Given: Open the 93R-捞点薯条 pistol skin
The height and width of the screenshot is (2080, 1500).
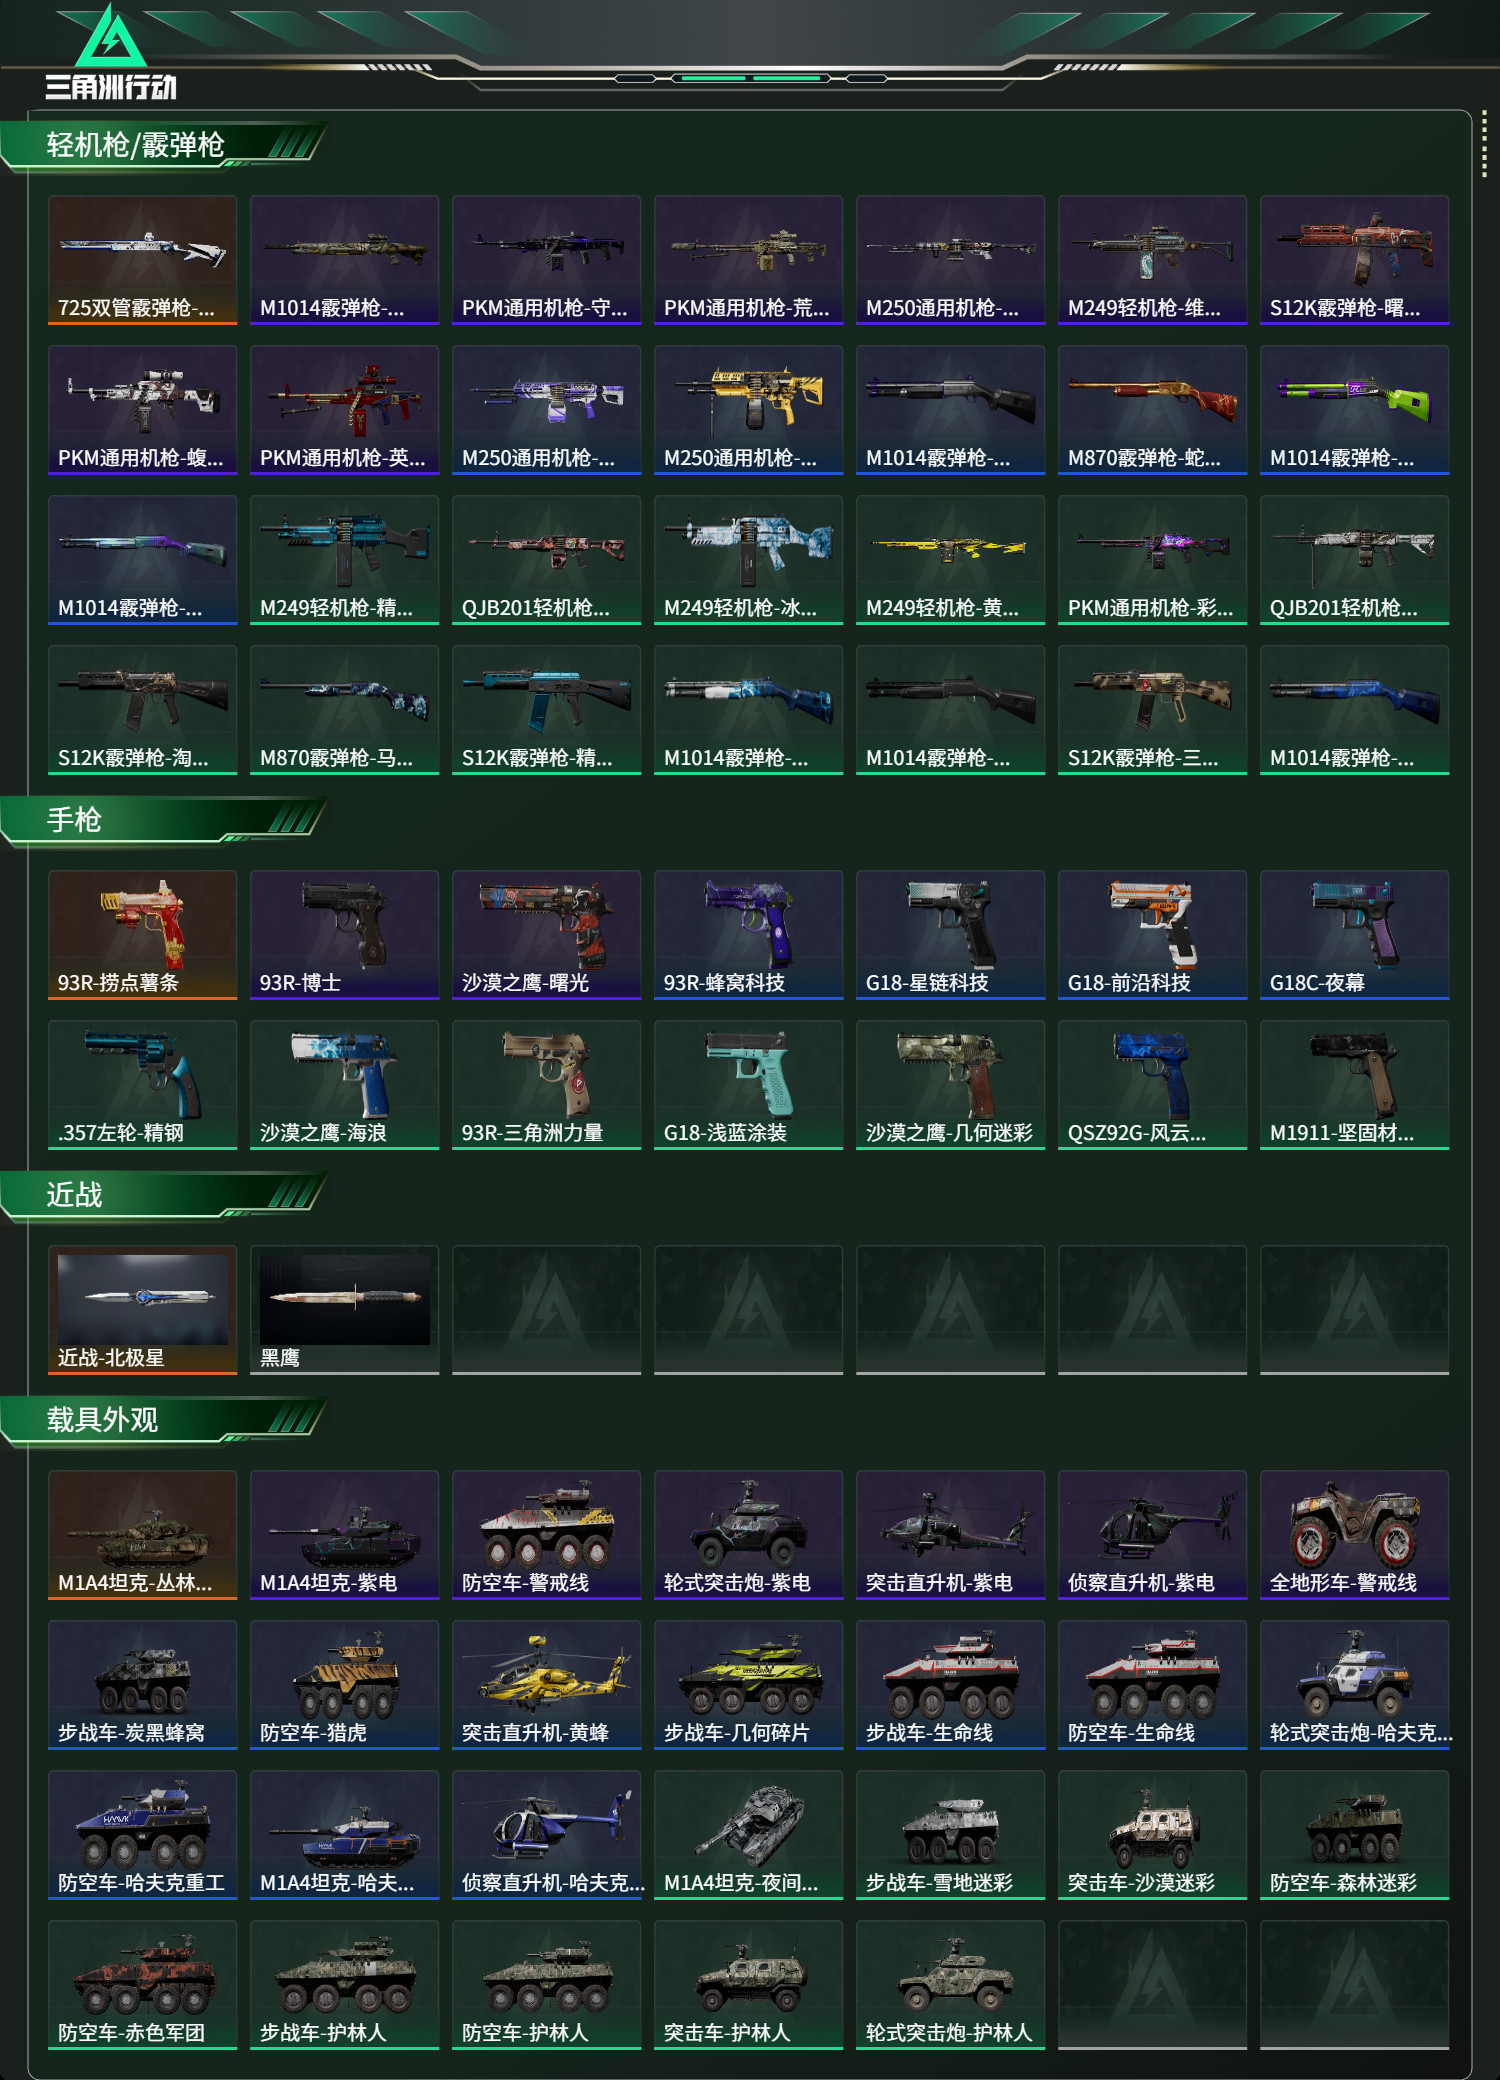Looking at the screenshot, I should [143, 935].
